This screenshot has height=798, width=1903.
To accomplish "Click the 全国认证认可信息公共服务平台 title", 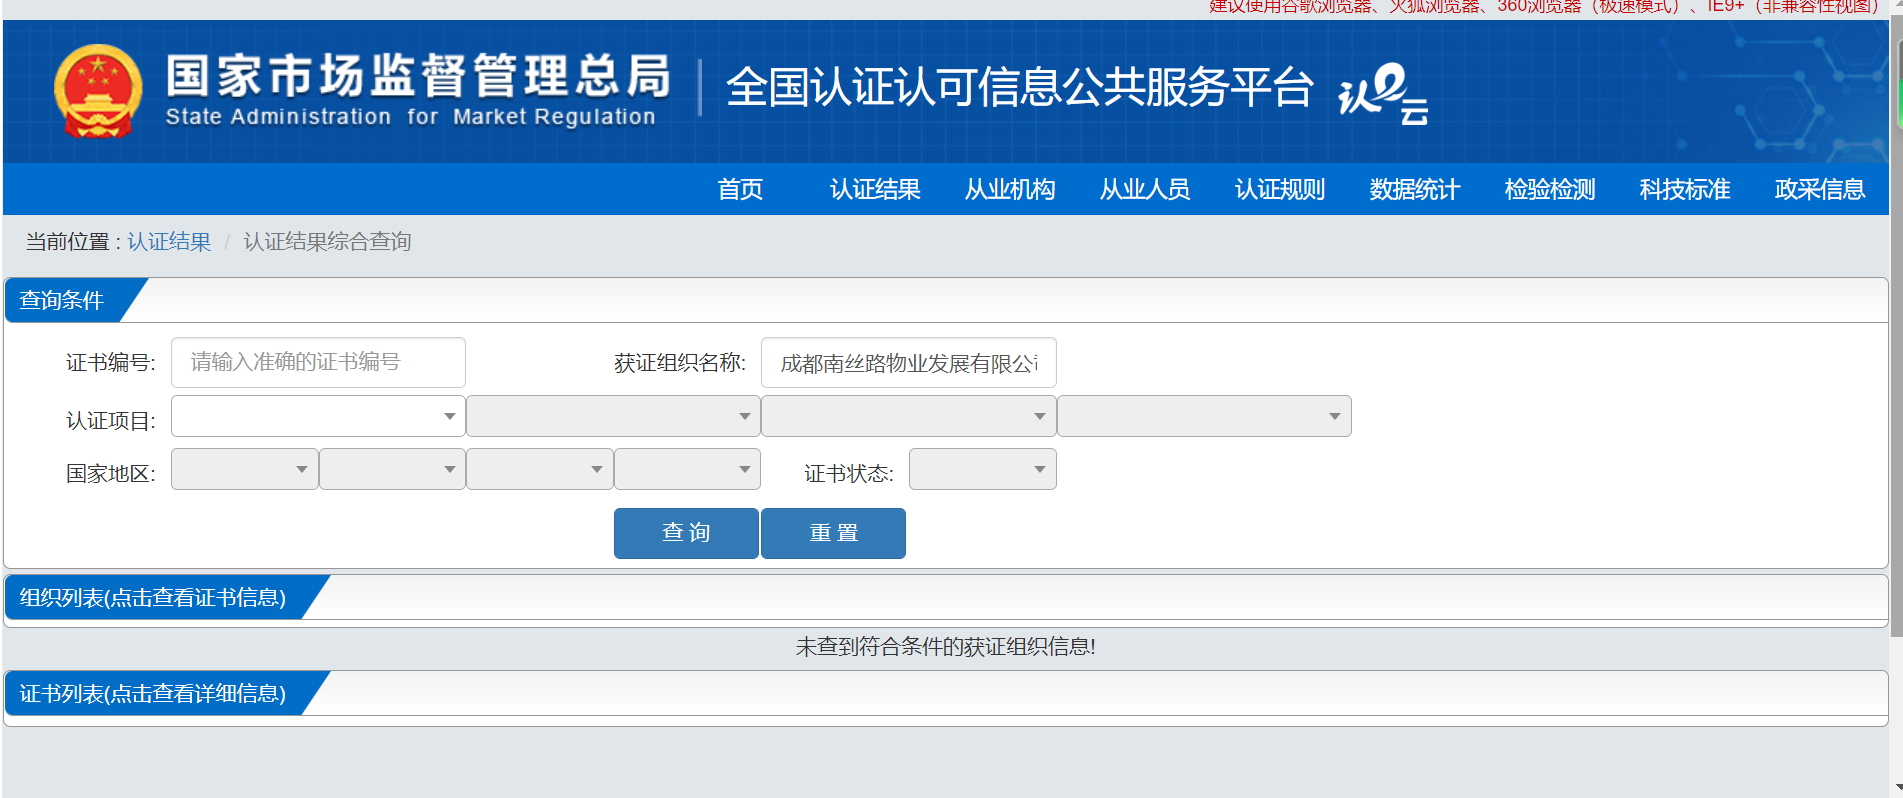I will (1019, 87).
